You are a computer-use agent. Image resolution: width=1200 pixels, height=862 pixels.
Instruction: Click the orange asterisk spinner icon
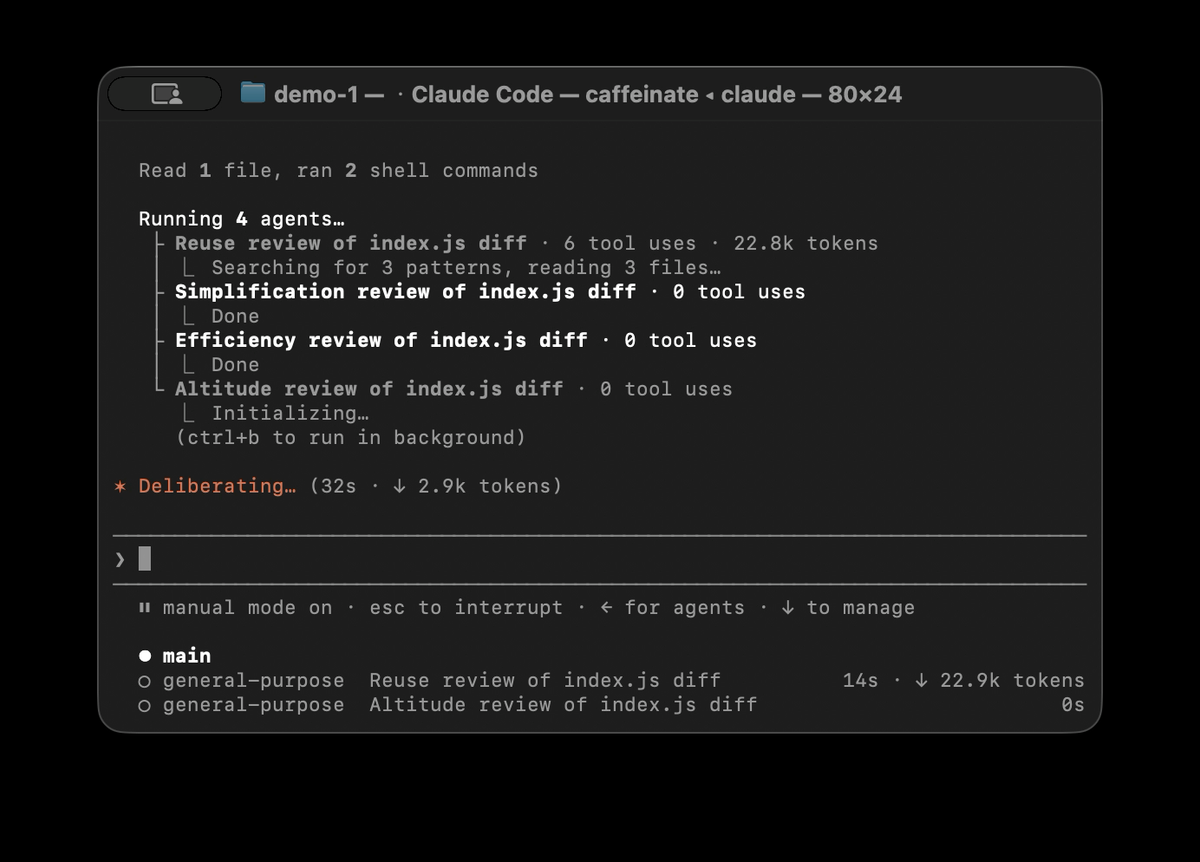click(120, 486)
